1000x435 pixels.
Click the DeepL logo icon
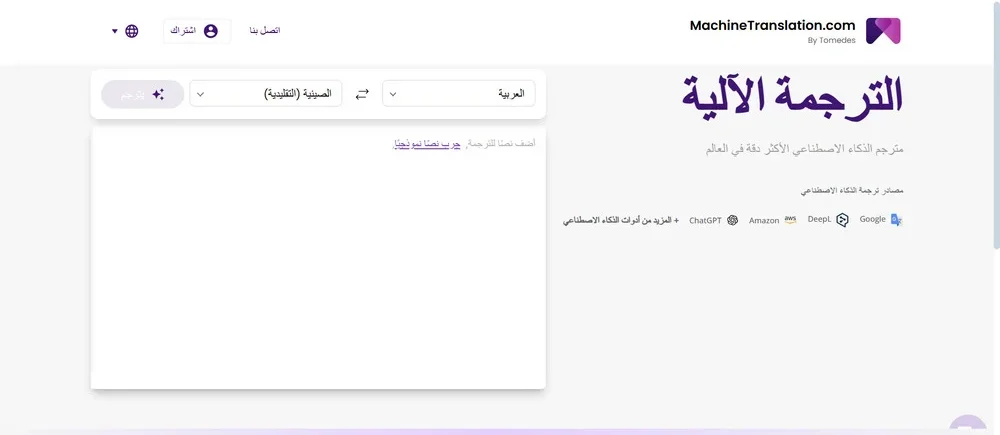click(x=842, y=220)
